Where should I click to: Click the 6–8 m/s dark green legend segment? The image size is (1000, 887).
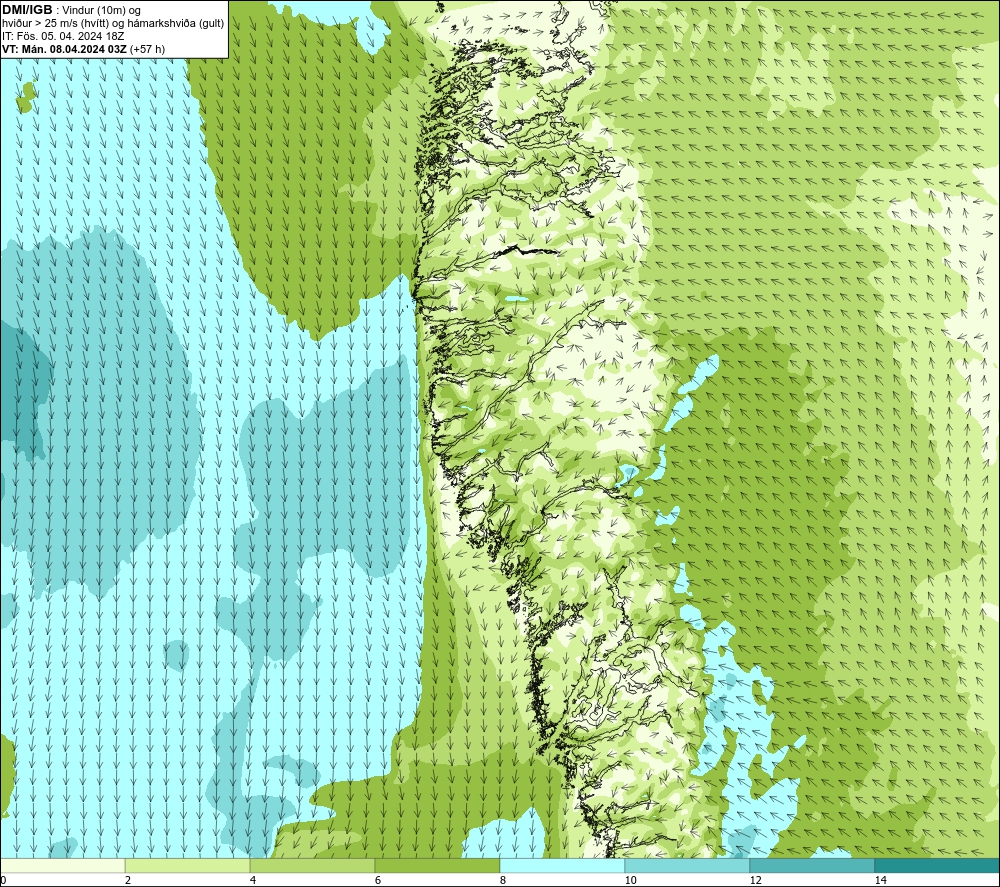438,865
